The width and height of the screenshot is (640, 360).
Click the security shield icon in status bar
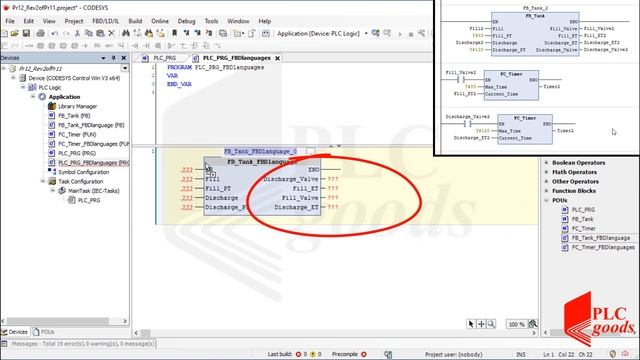(x=613, y=354)
